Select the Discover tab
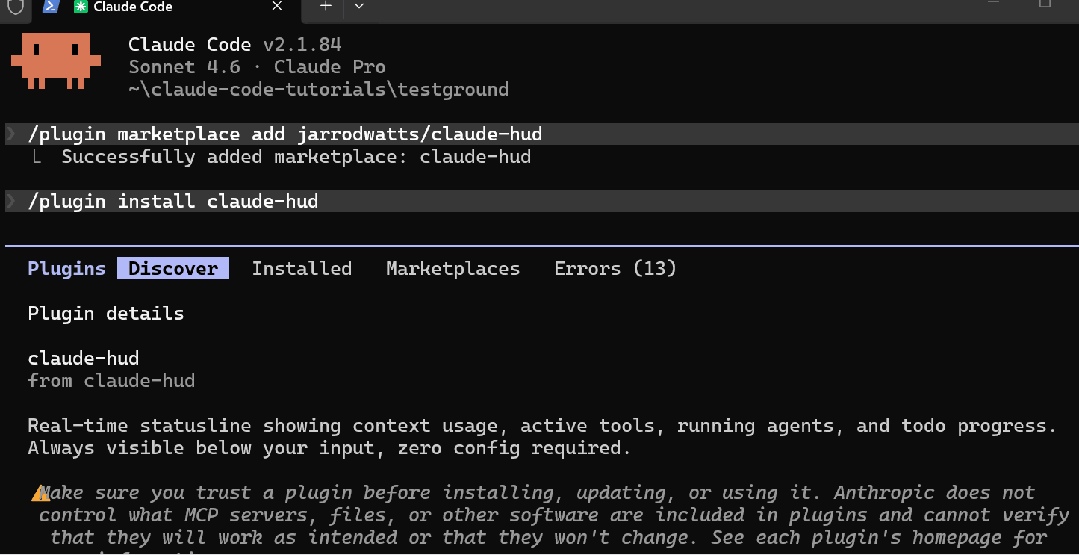Screen dimensions: 1079x555 click(173, 268)
